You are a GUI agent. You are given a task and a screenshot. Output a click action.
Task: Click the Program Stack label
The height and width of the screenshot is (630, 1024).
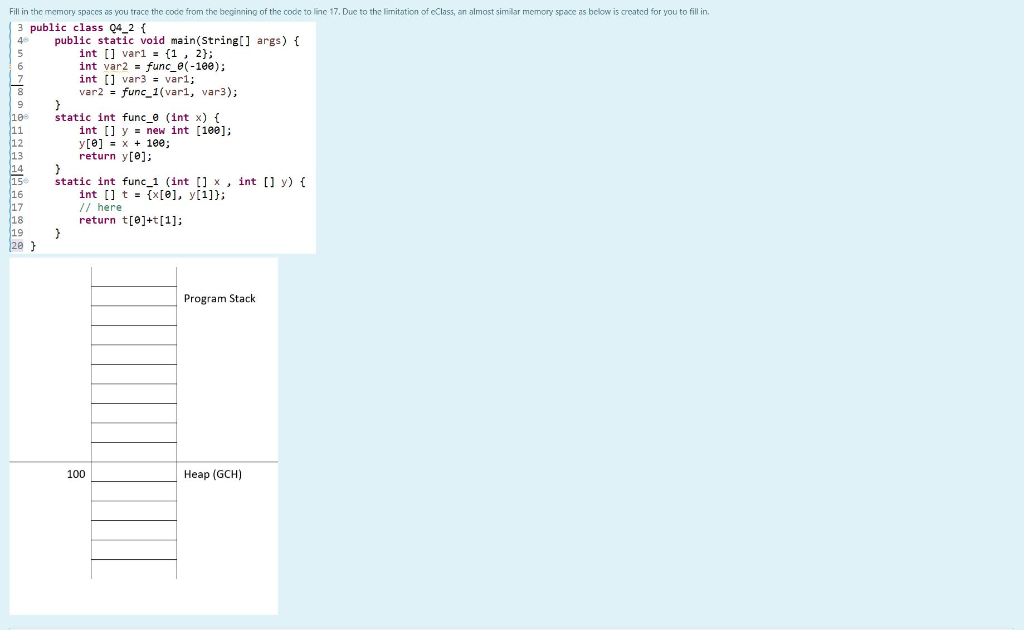pos(219,298)
